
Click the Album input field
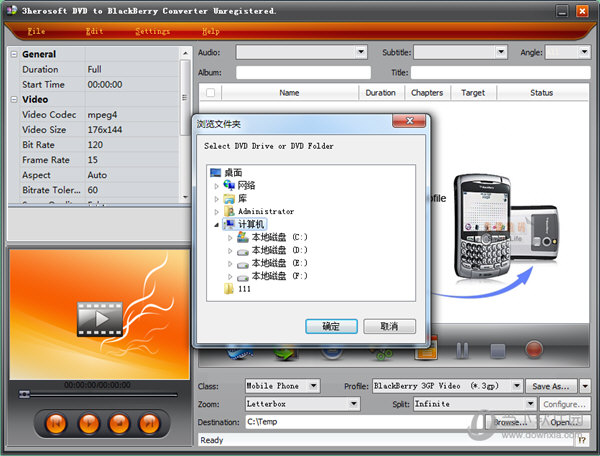pos(303,73)
